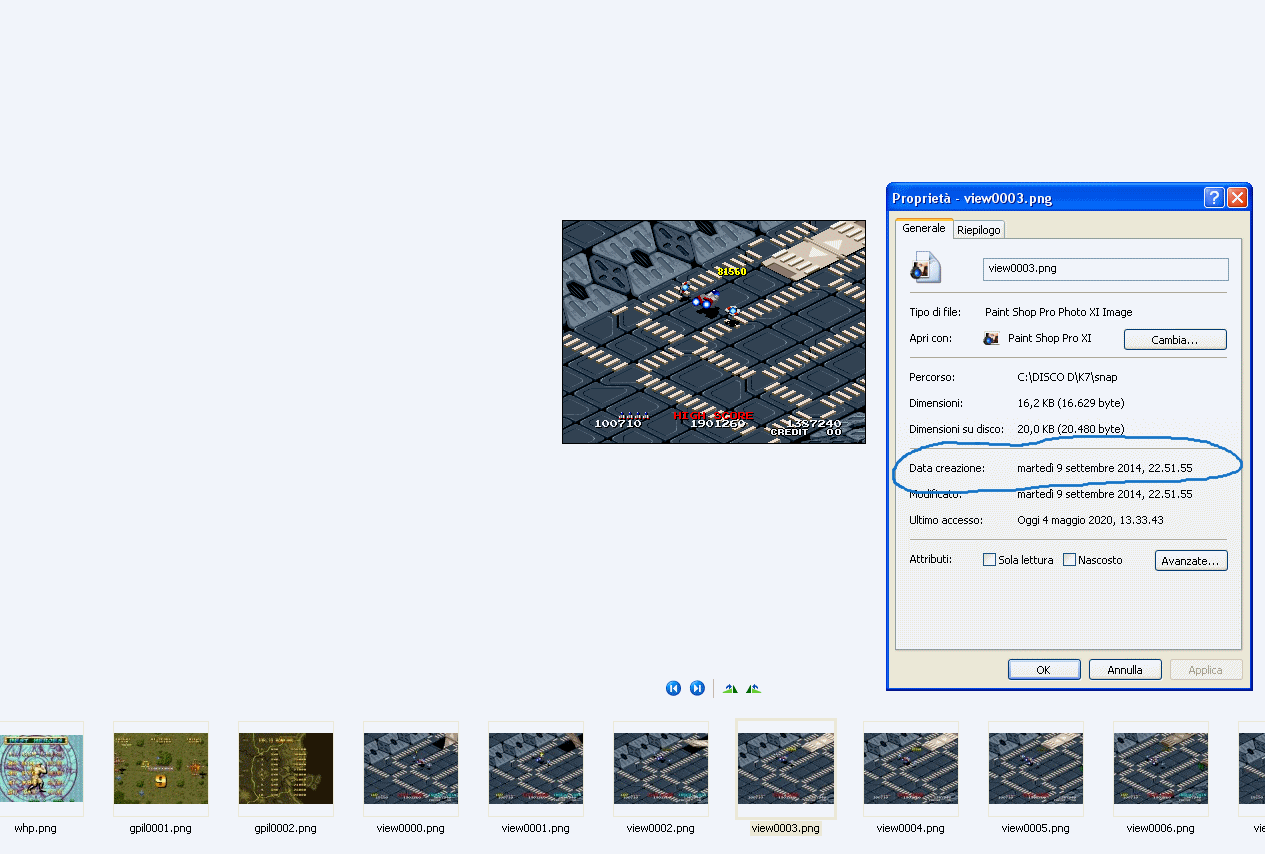This screenshot has height=854, width=1265.
Task: Click the view0000.png file name label
Action: tap(411, 828)
